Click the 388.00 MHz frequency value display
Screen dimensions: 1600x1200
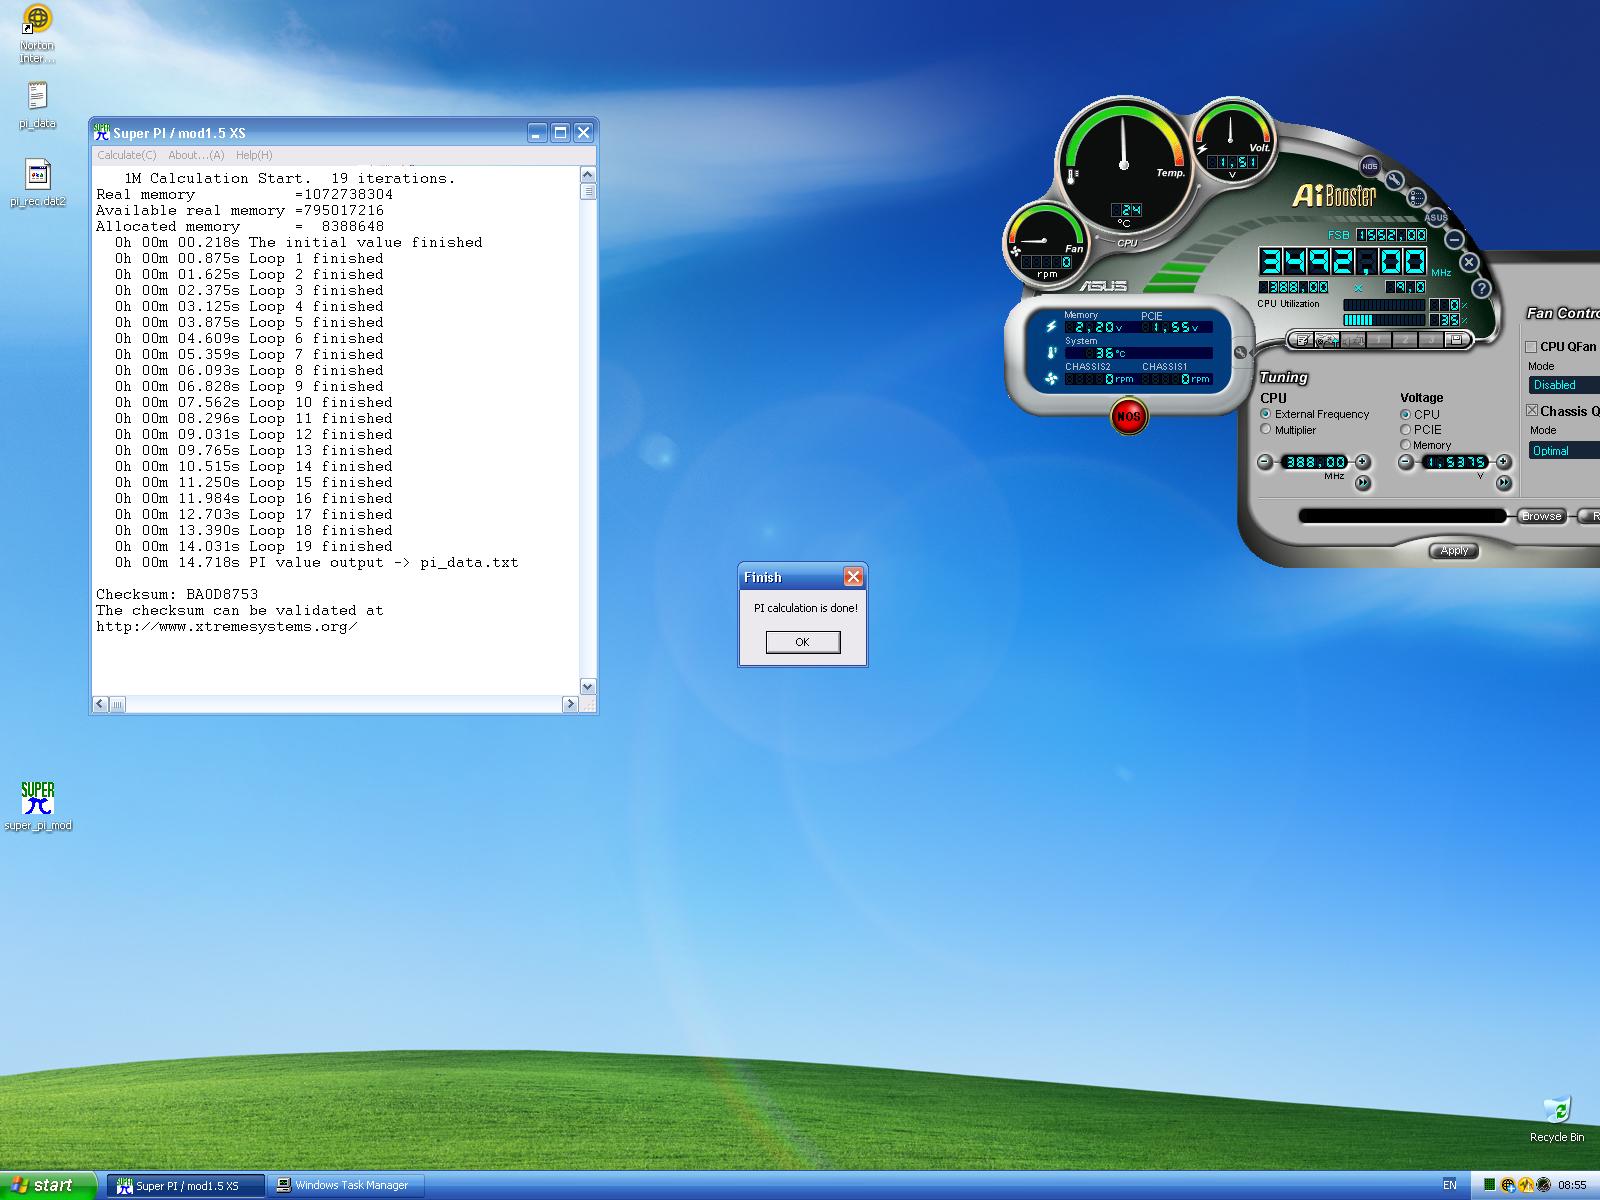[x=1315, y=462]
